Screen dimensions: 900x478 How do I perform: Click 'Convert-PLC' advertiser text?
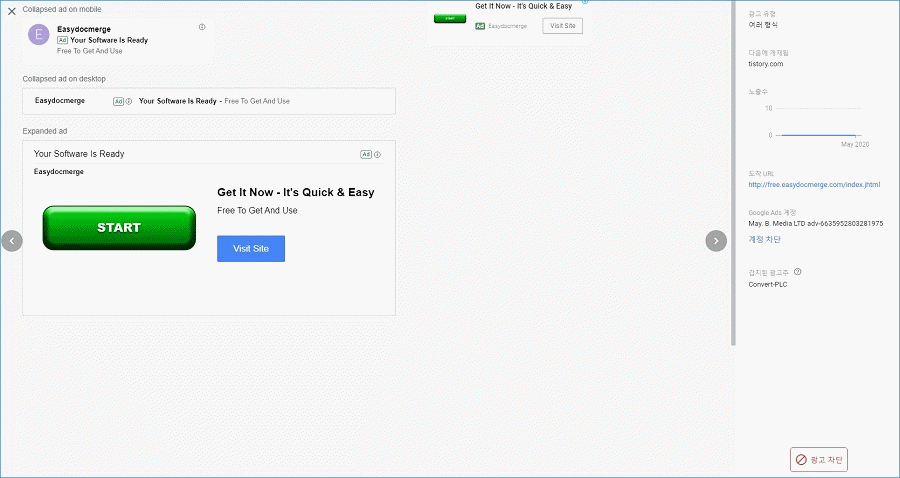[x=768, y=284]
